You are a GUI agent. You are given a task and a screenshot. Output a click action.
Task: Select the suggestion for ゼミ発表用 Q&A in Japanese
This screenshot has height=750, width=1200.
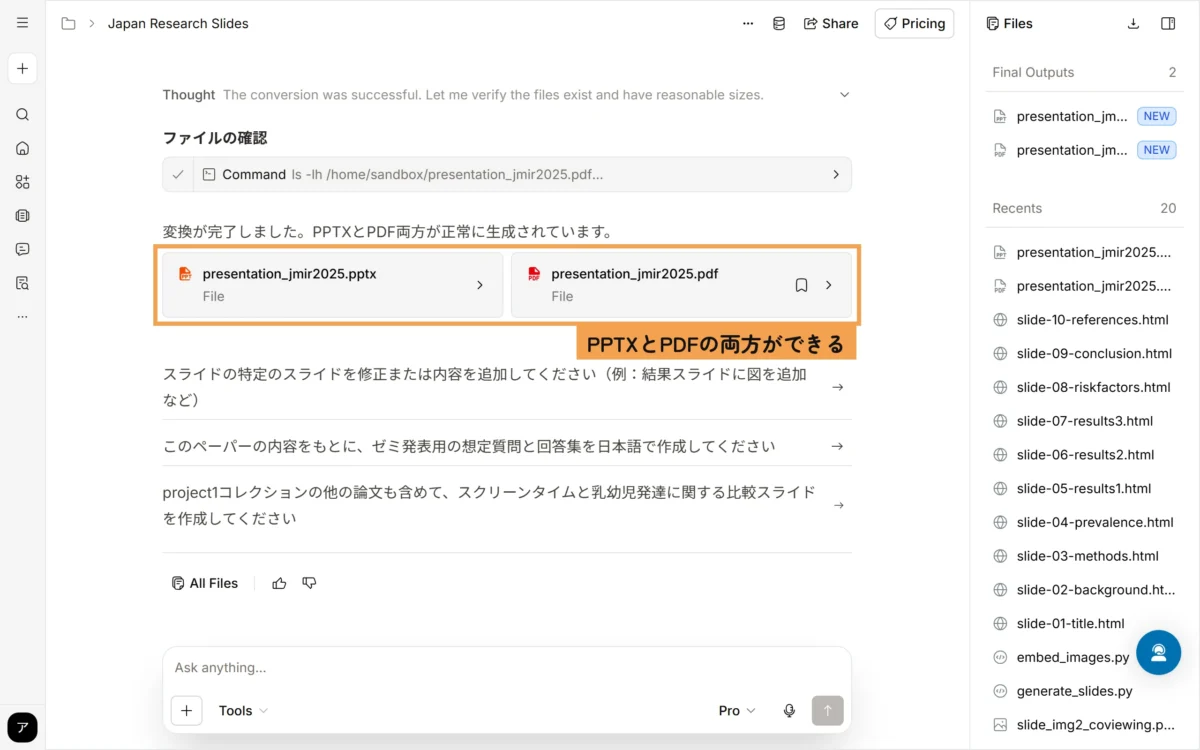[x=507, y=446]
